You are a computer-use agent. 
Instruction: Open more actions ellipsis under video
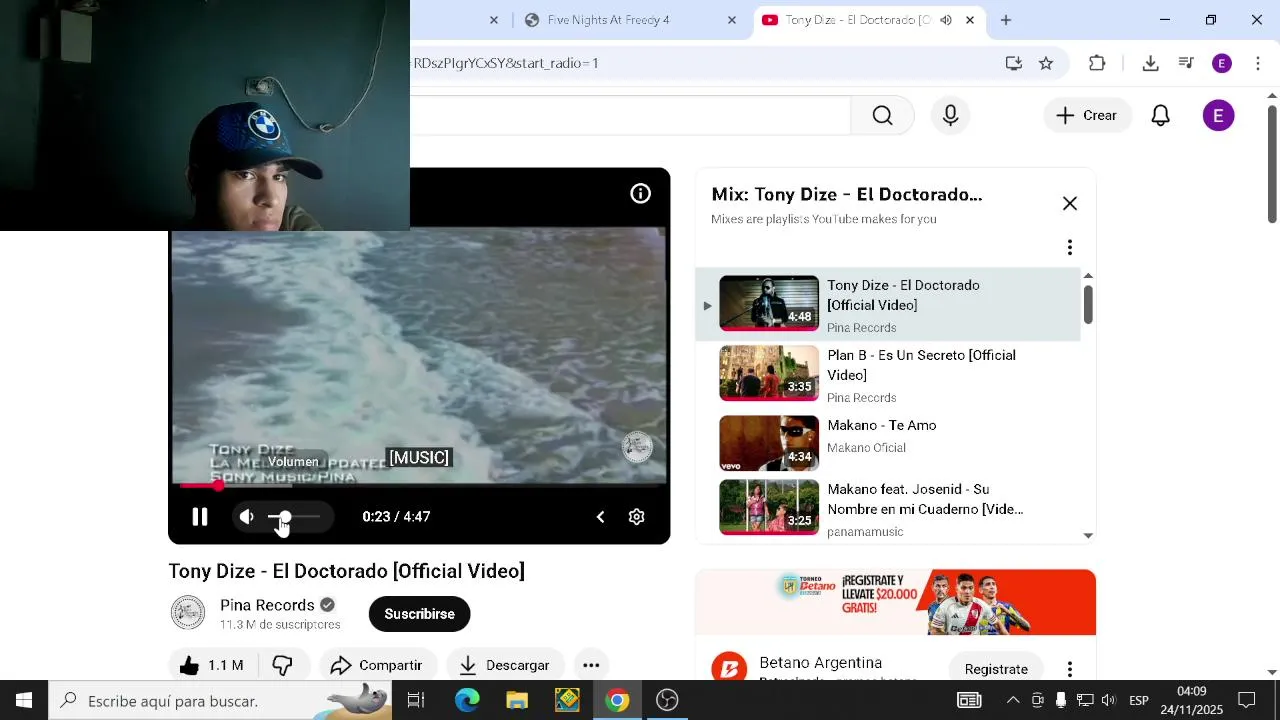591,665
